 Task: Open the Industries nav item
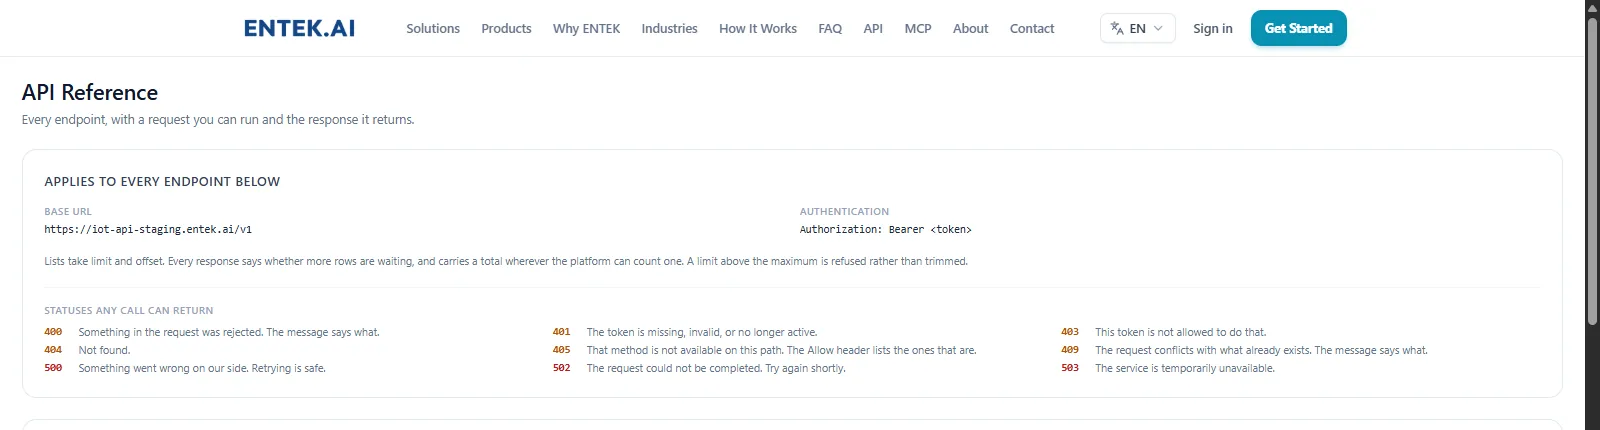point(669,28)
